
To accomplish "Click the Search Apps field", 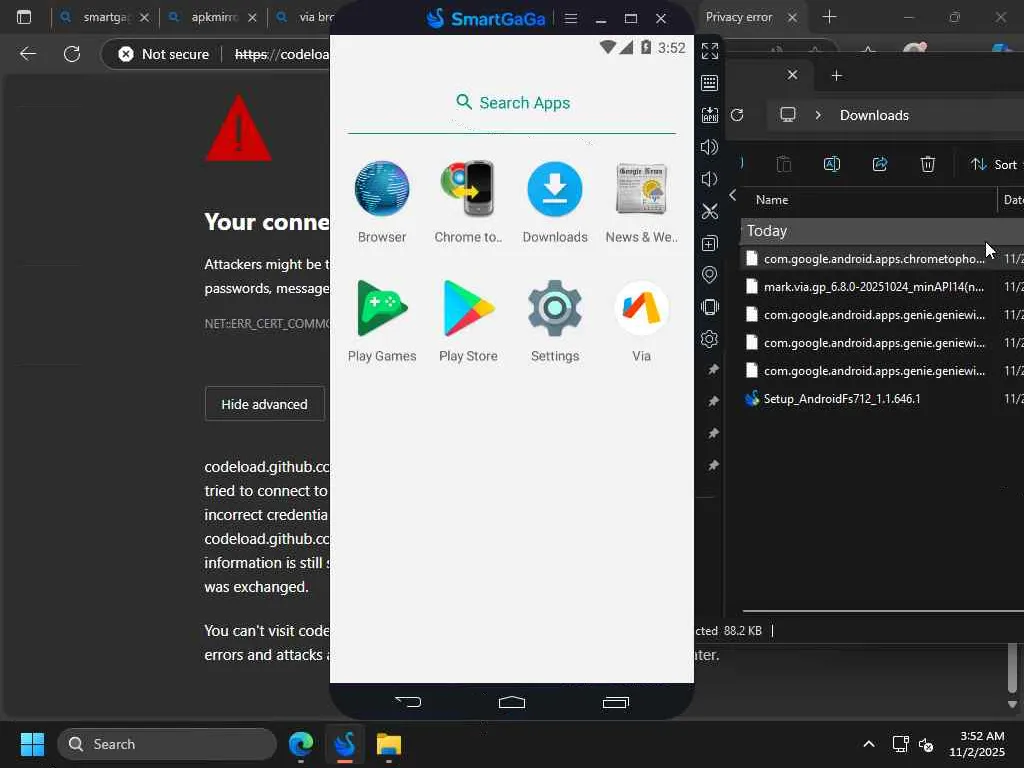I will pyautogui.click(x=512, y=103).
